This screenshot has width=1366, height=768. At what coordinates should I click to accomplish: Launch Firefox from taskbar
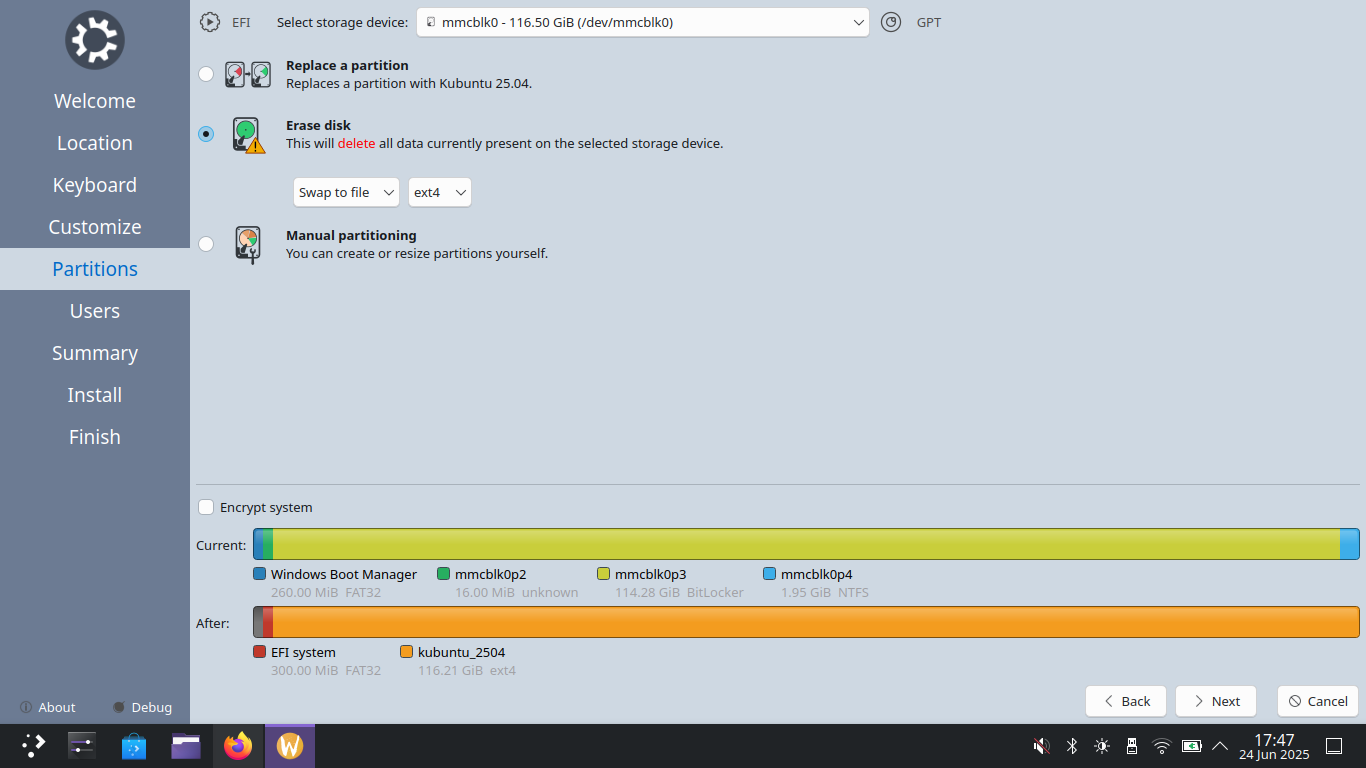point(238,746)
